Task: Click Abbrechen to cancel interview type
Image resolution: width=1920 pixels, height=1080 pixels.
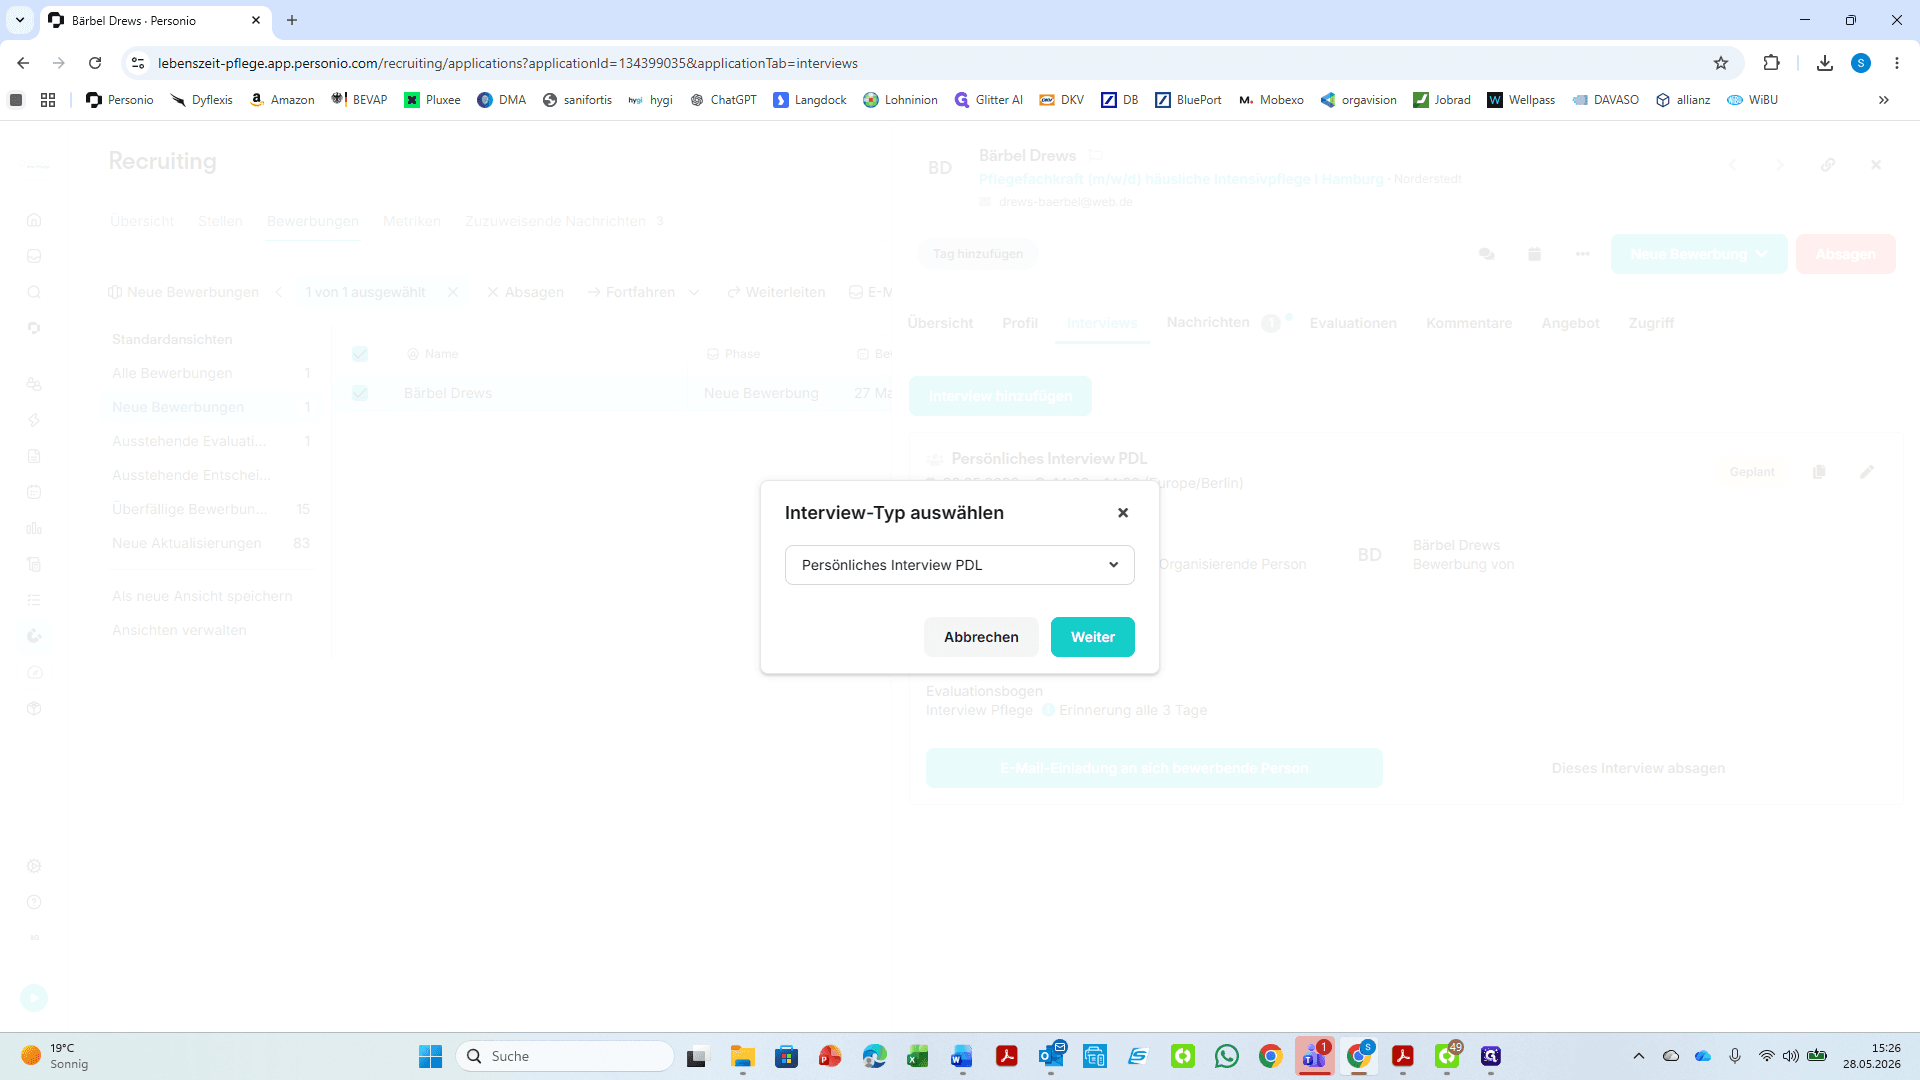Action: click(981, 637)
